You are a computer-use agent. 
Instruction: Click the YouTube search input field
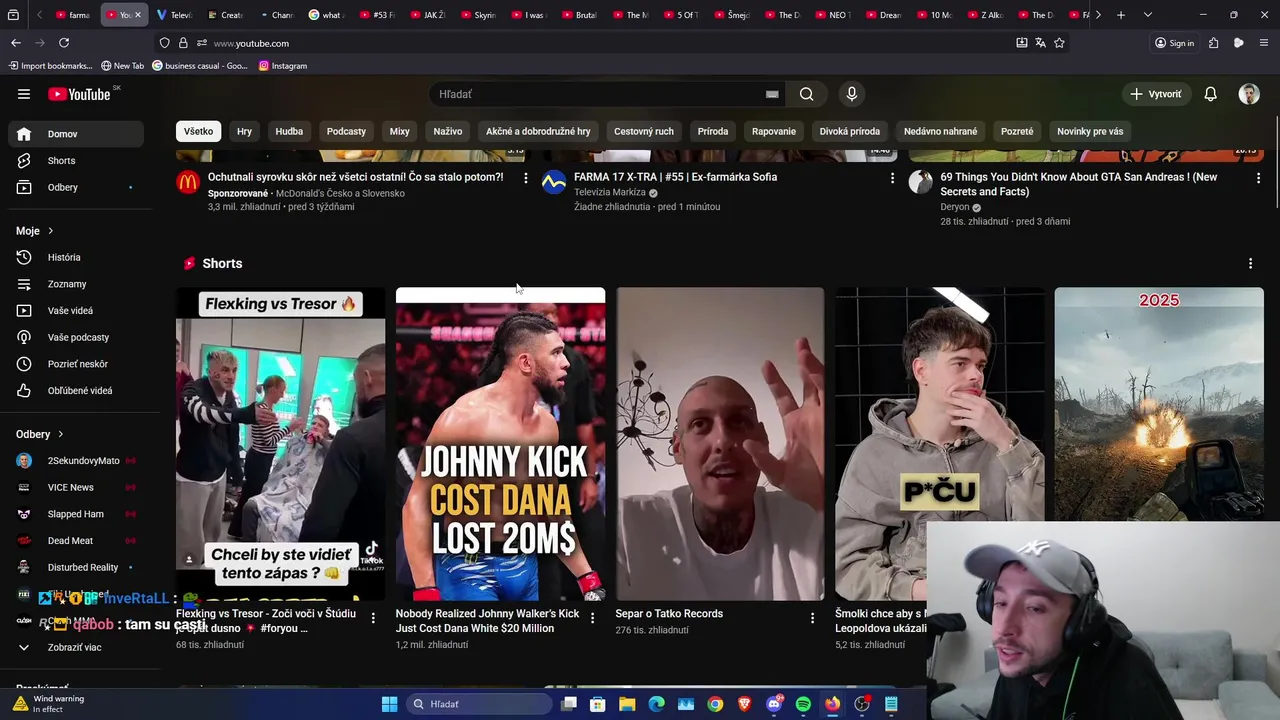click(x=600, y=94)
